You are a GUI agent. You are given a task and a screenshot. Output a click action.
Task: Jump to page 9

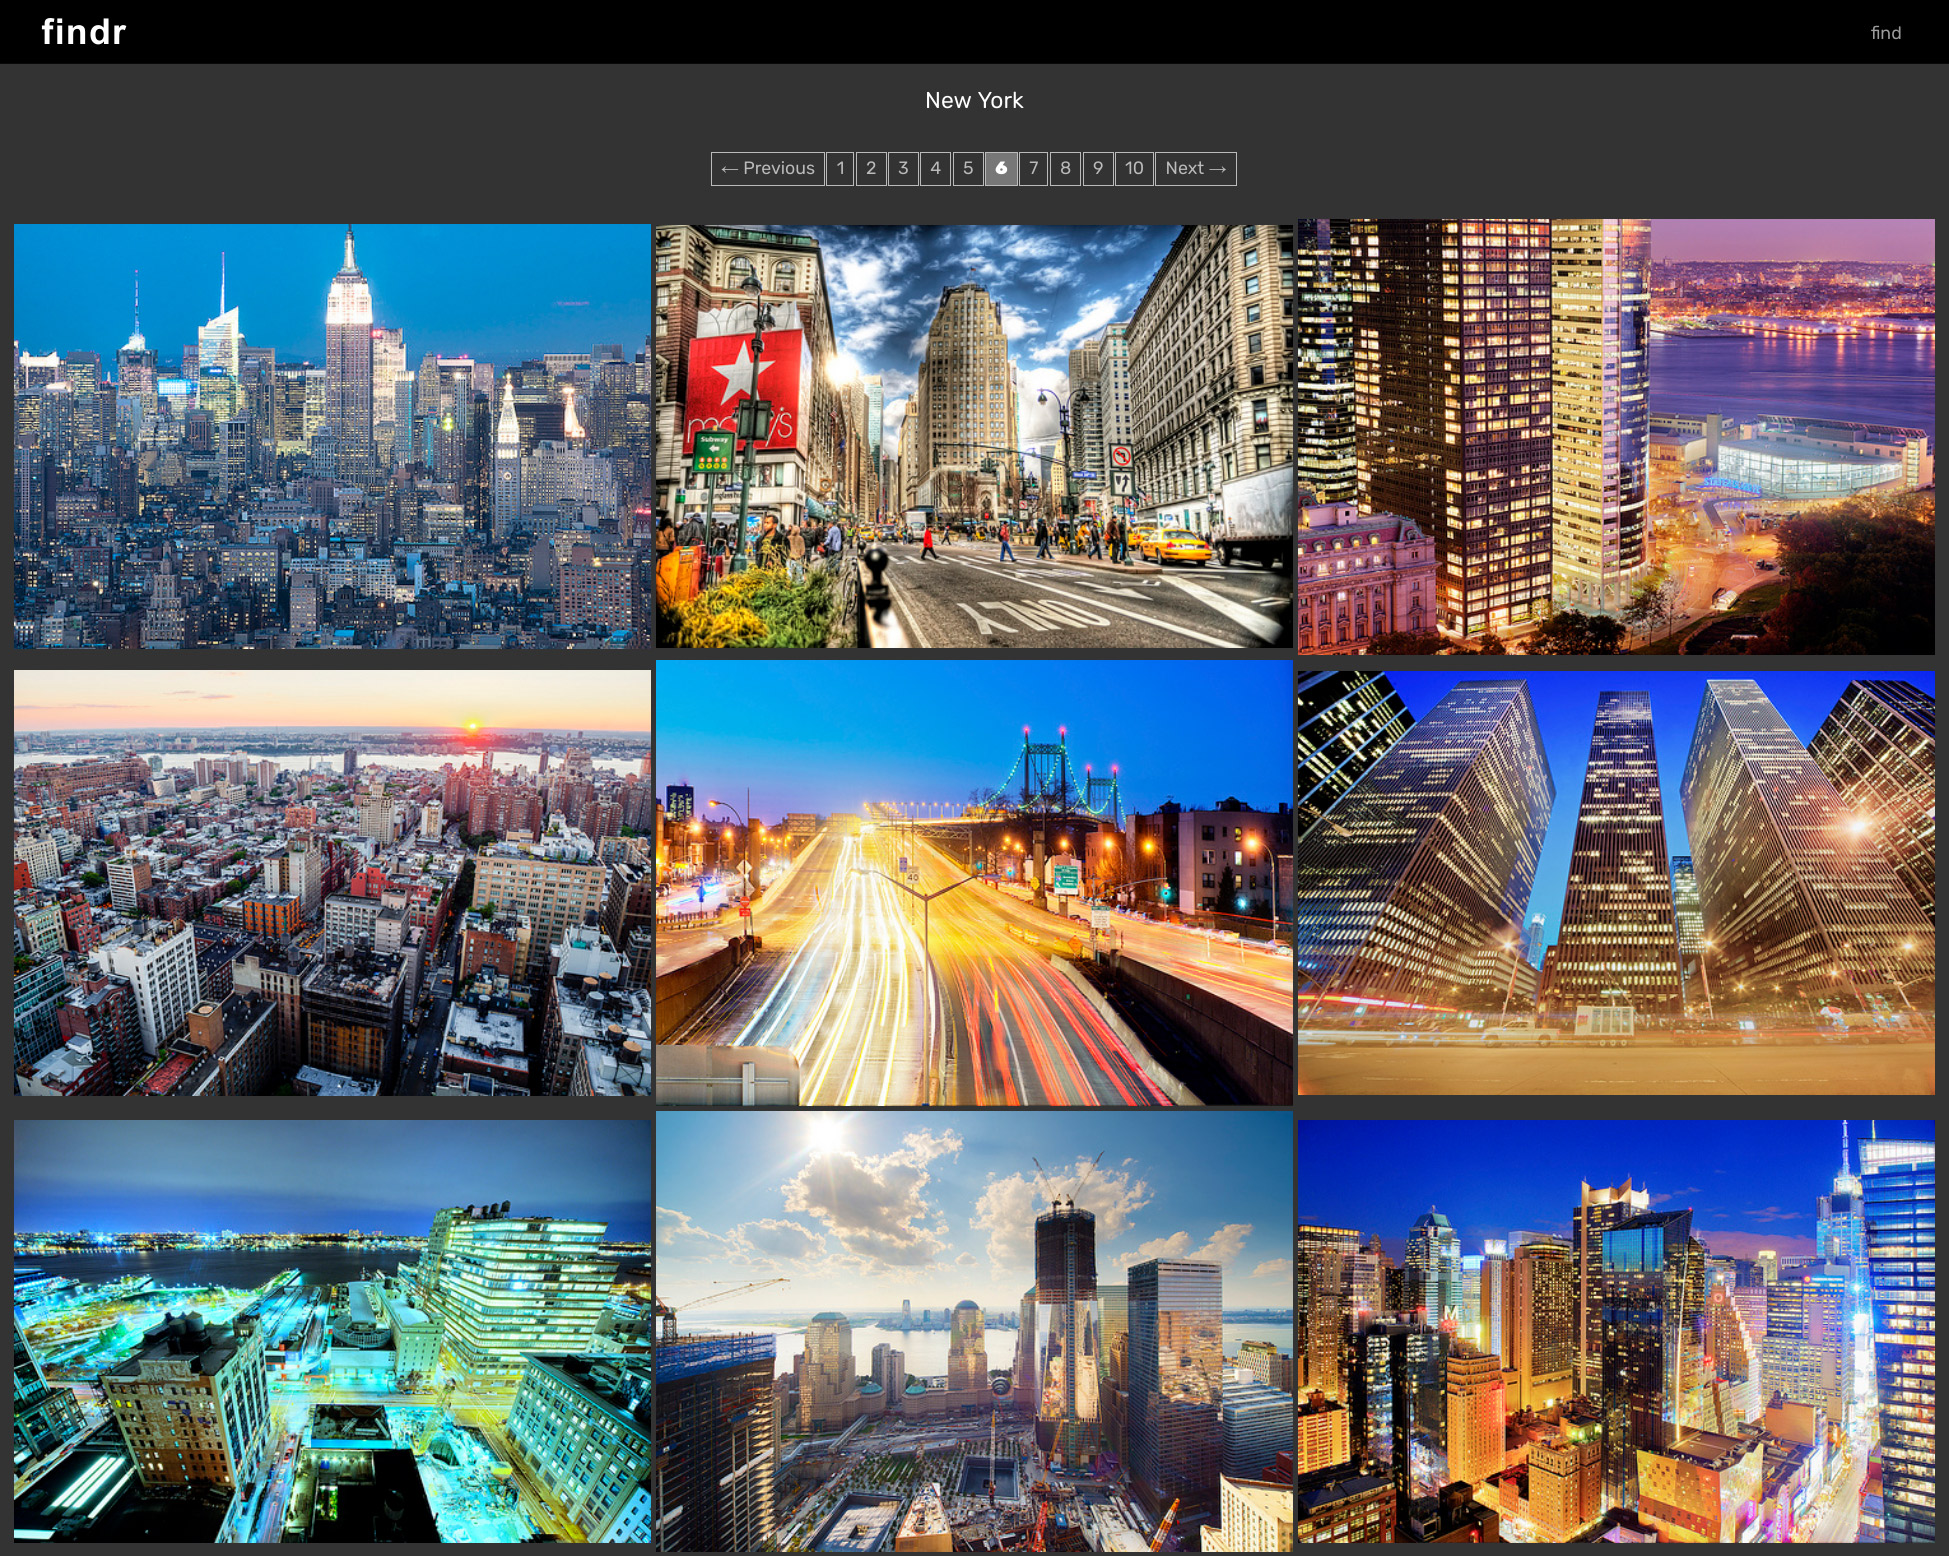click(x=1098, y=168)
